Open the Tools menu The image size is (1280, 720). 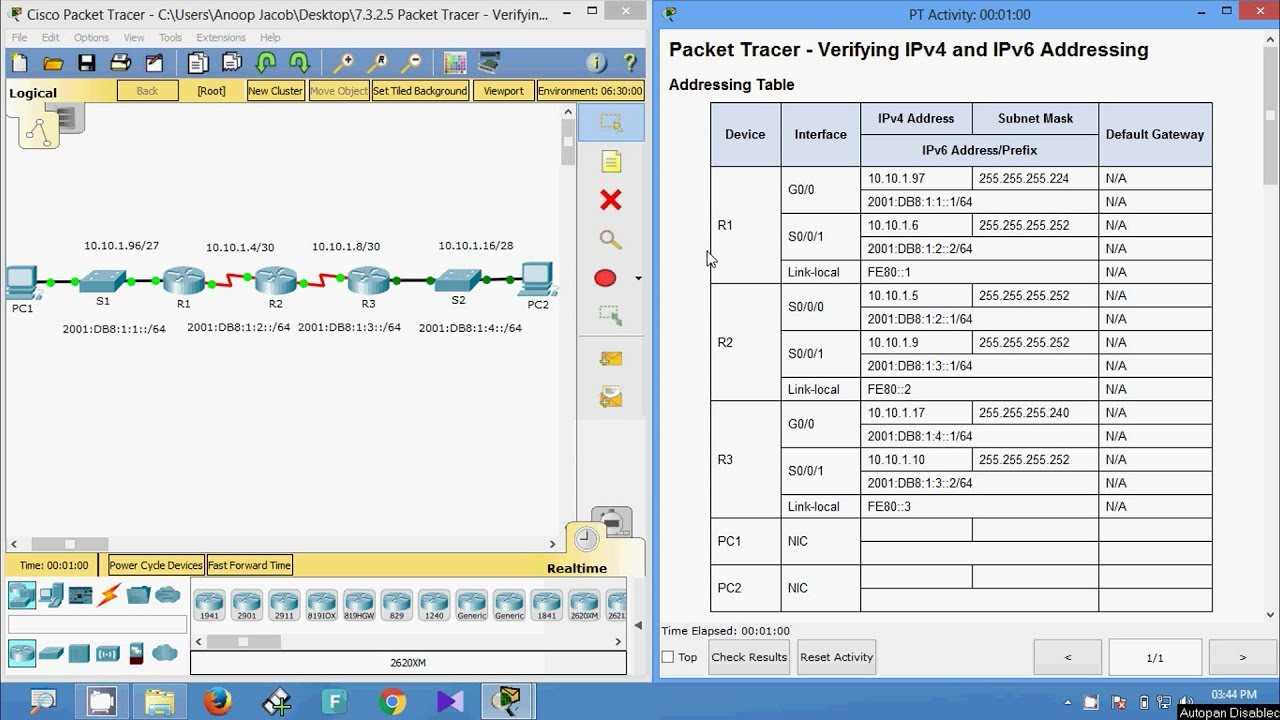click(x=171, y=38)
